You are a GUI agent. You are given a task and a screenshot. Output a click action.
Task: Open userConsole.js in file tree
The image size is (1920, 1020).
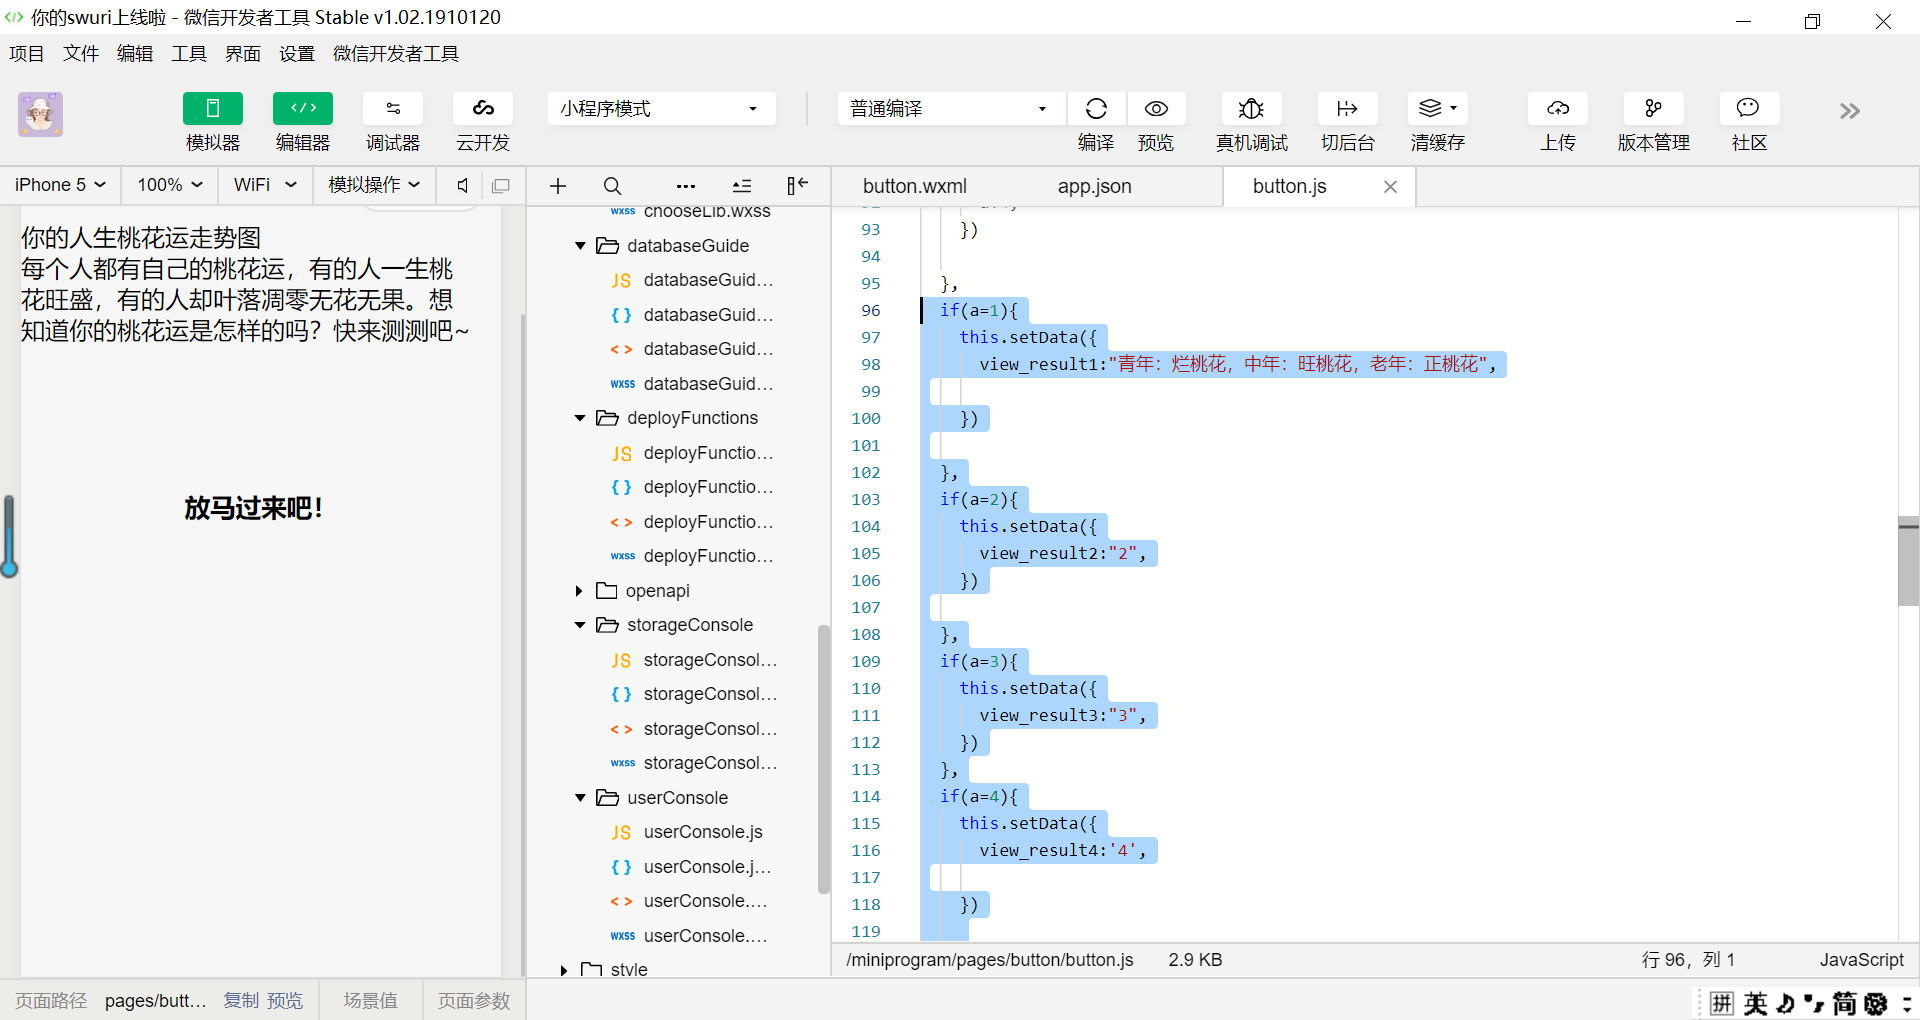click(702, 832)
